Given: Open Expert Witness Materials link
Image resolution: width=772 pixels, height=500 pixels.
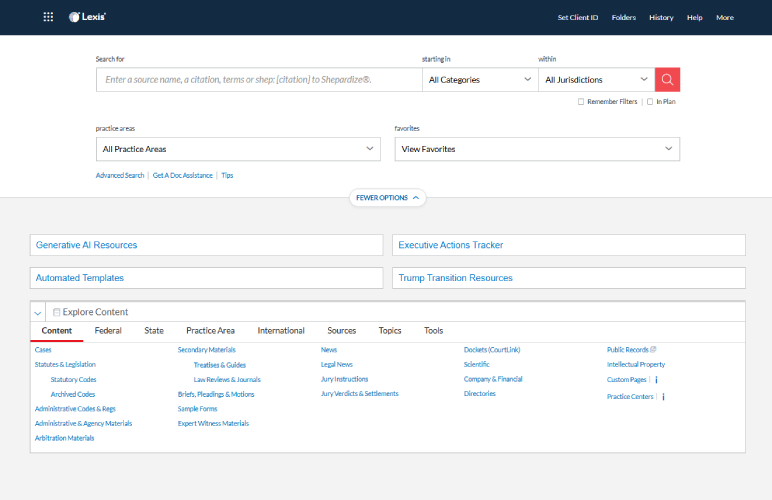Looking at the screenshot, I should point(213,424).
